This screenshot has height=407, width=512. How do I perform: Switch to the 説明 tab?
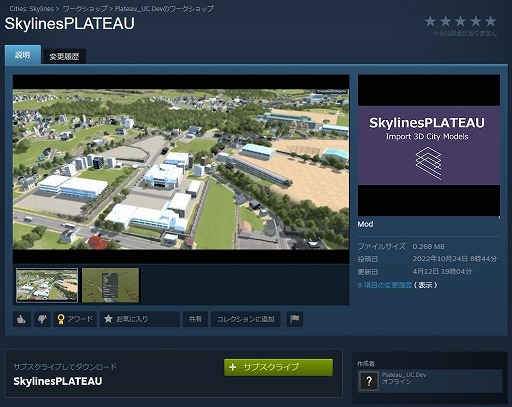click(23, 55)
